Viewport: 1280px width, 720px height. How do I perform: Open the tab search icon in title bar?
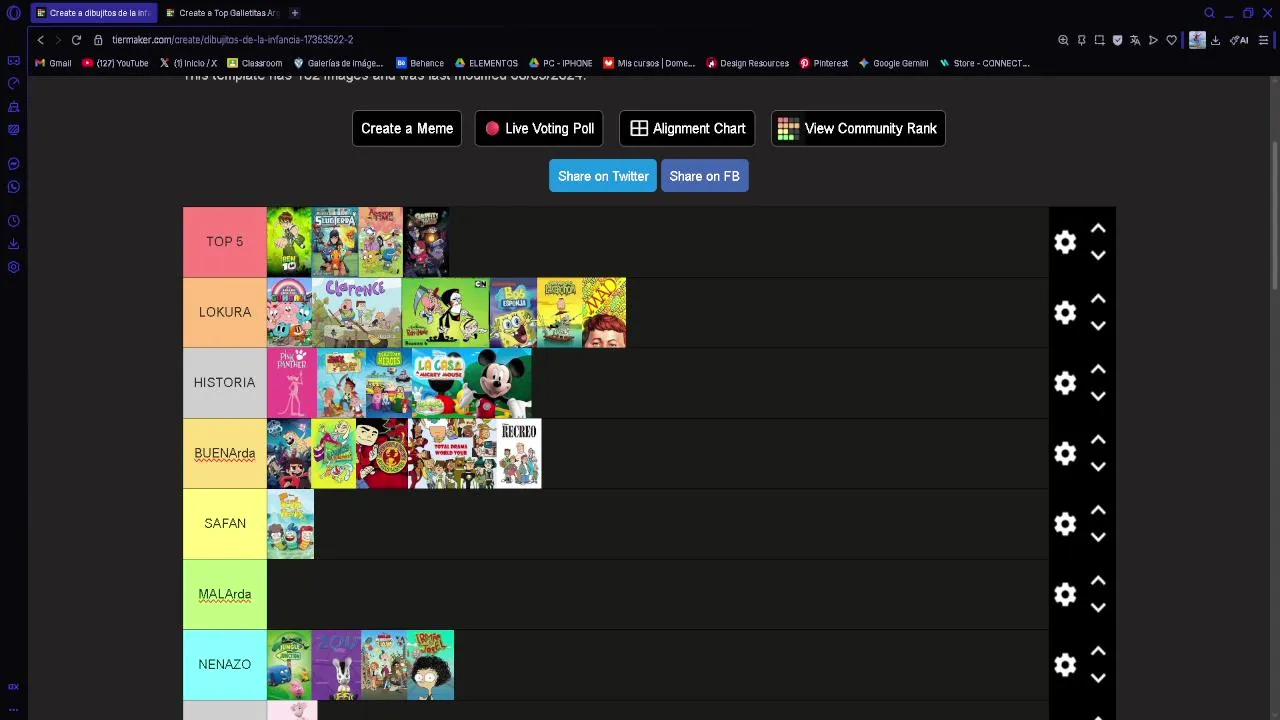[1209, 13]
